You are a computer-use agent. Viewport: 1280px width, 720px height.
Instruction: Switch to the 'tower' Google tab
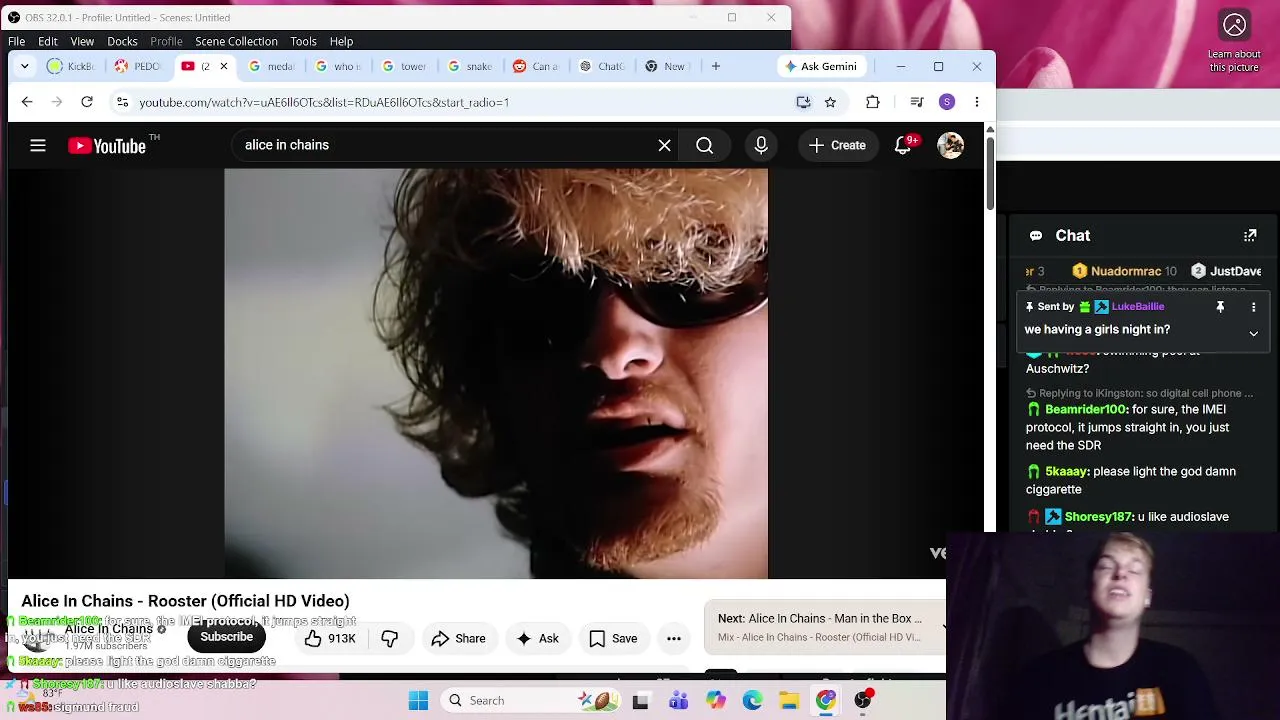pyautogui.click(x=403, y=66)
